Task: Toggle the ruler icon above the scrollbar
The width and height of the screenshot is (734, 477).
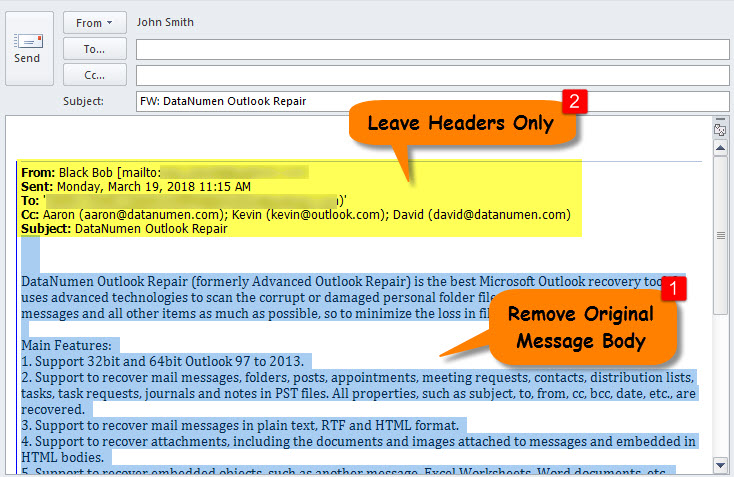Action: [x=719, y=130]
